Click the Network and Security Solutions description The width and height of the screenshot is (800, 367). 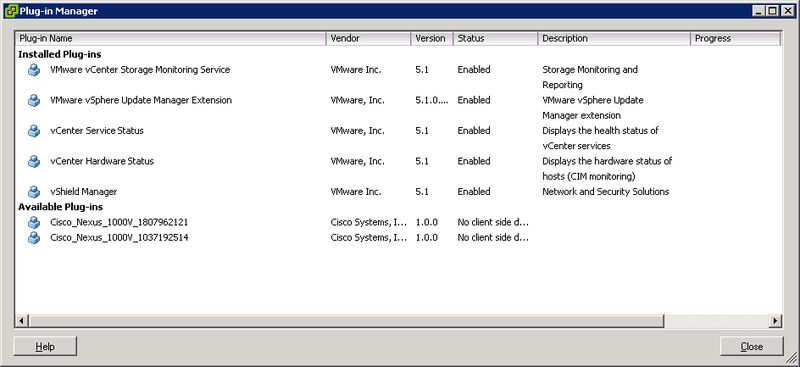[606, 192]
